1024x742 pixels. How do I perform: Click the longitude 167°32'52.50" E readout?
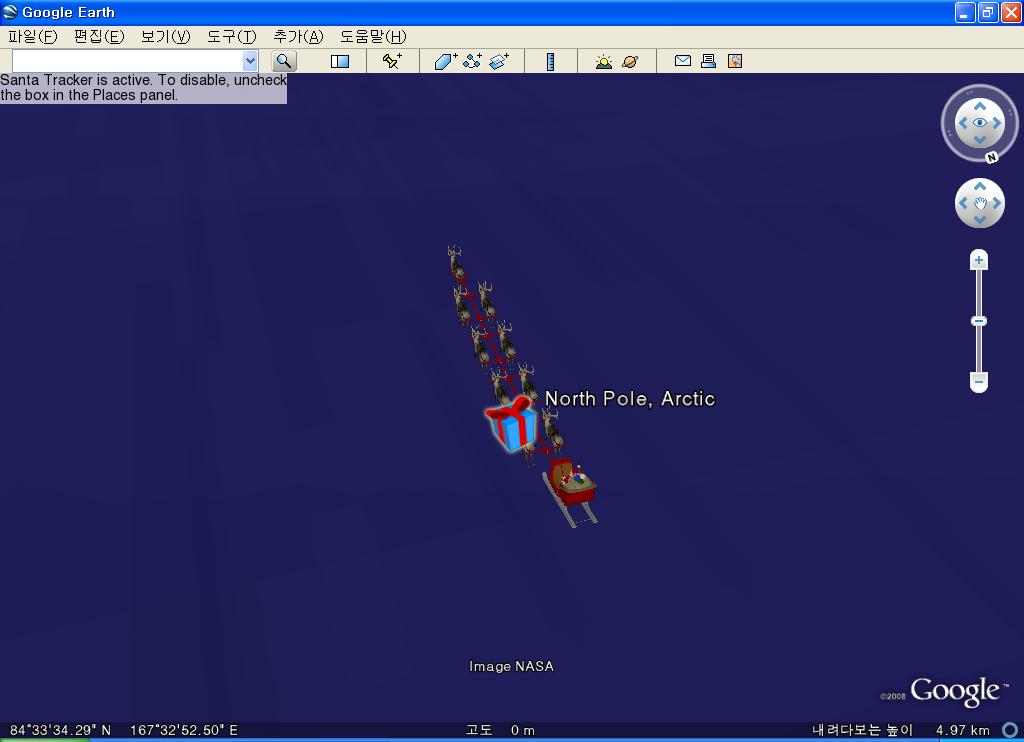click(x=184, y=730)
